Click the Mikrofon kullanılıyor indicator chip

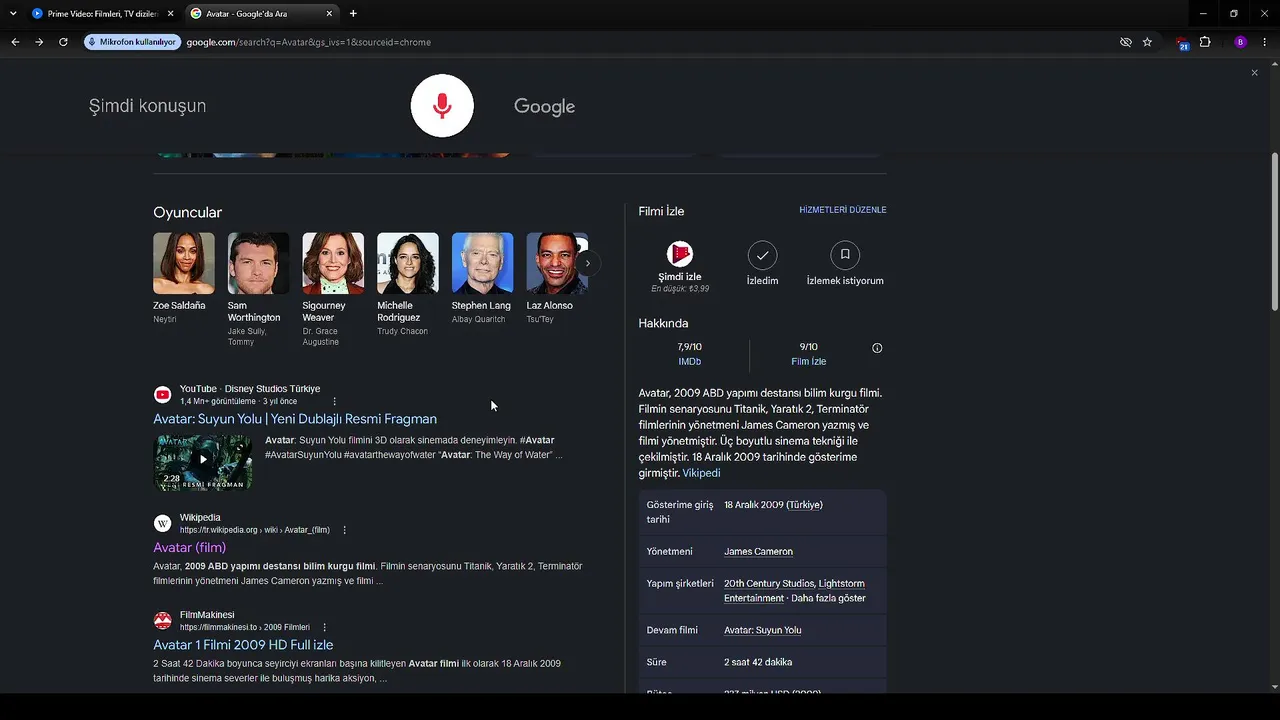[132, 42]
